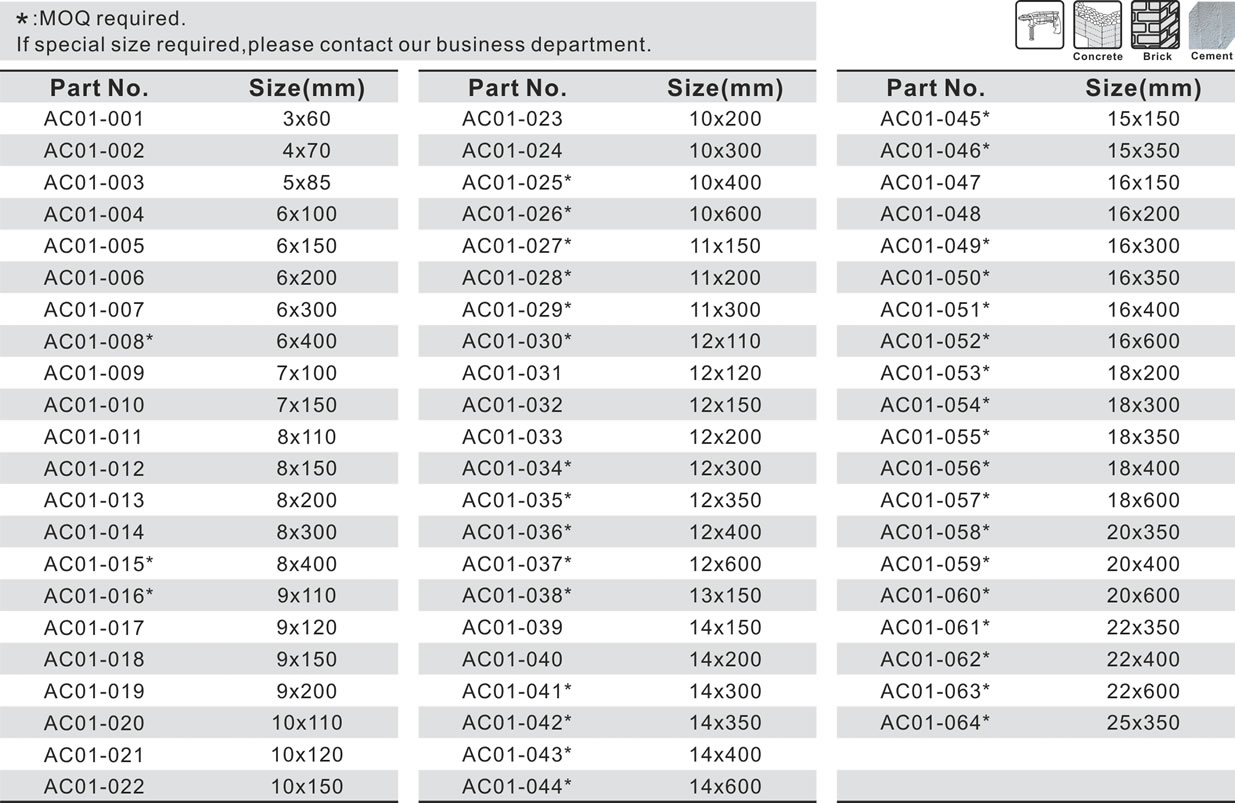The height and width of the screenshot is (803, 1235).
Task: Select the Brick wall icon
Action: tap(1155, 25)
